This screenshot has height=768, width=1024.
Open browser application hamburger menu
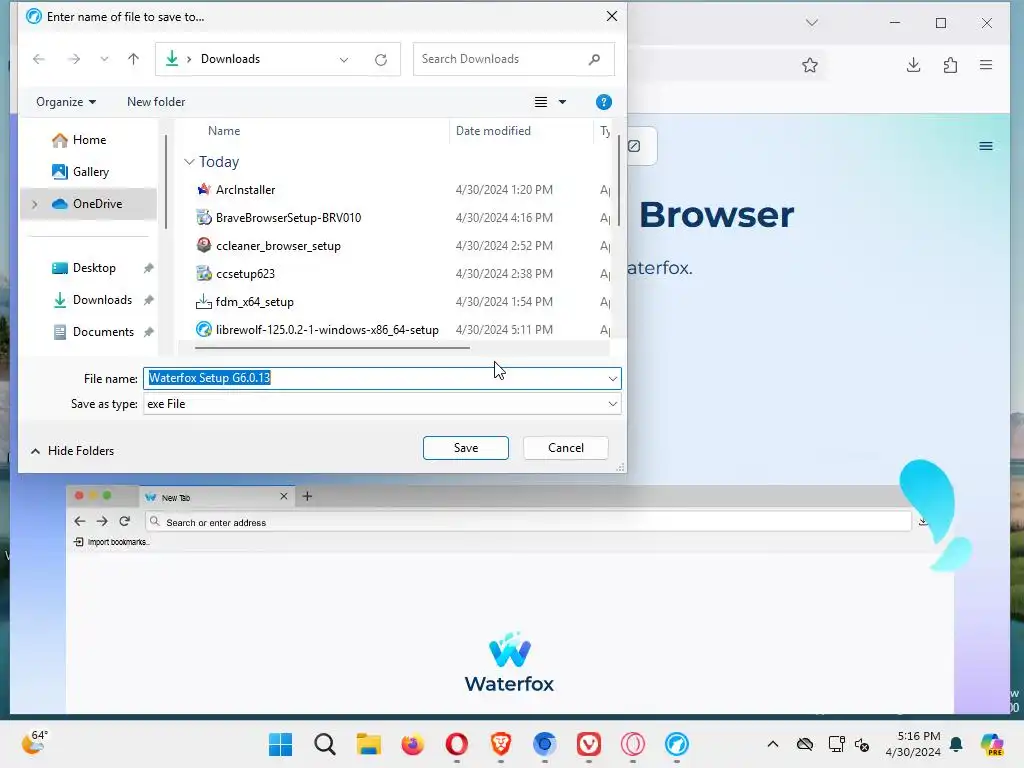pyautogui.click(x=986, y=65)
